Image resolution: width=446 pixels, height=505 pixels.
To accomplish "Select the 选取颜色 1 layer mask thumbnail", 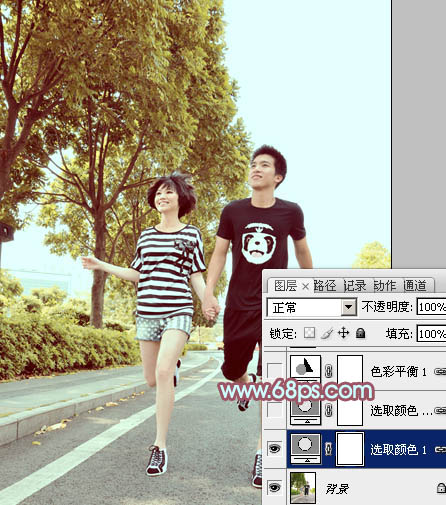I will 350,449.
